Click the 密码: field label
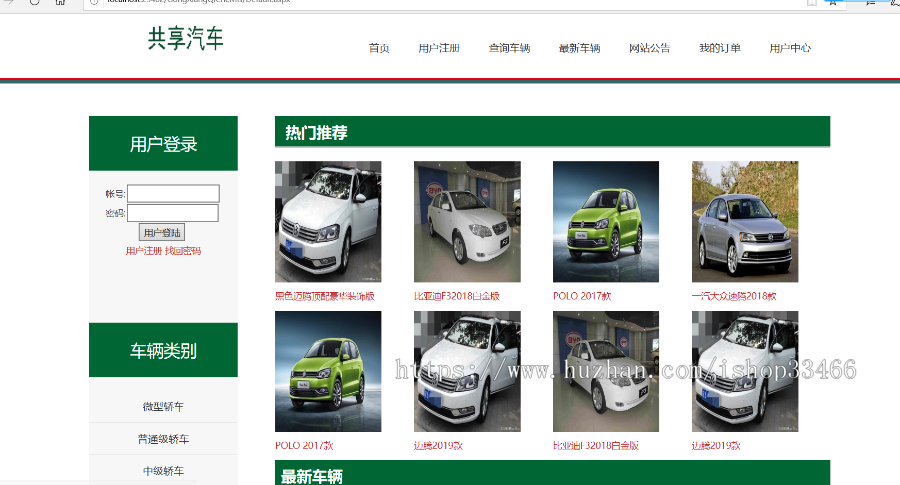Image resolution: width=900 pixels, height=485 pixels. click(115, 213)
